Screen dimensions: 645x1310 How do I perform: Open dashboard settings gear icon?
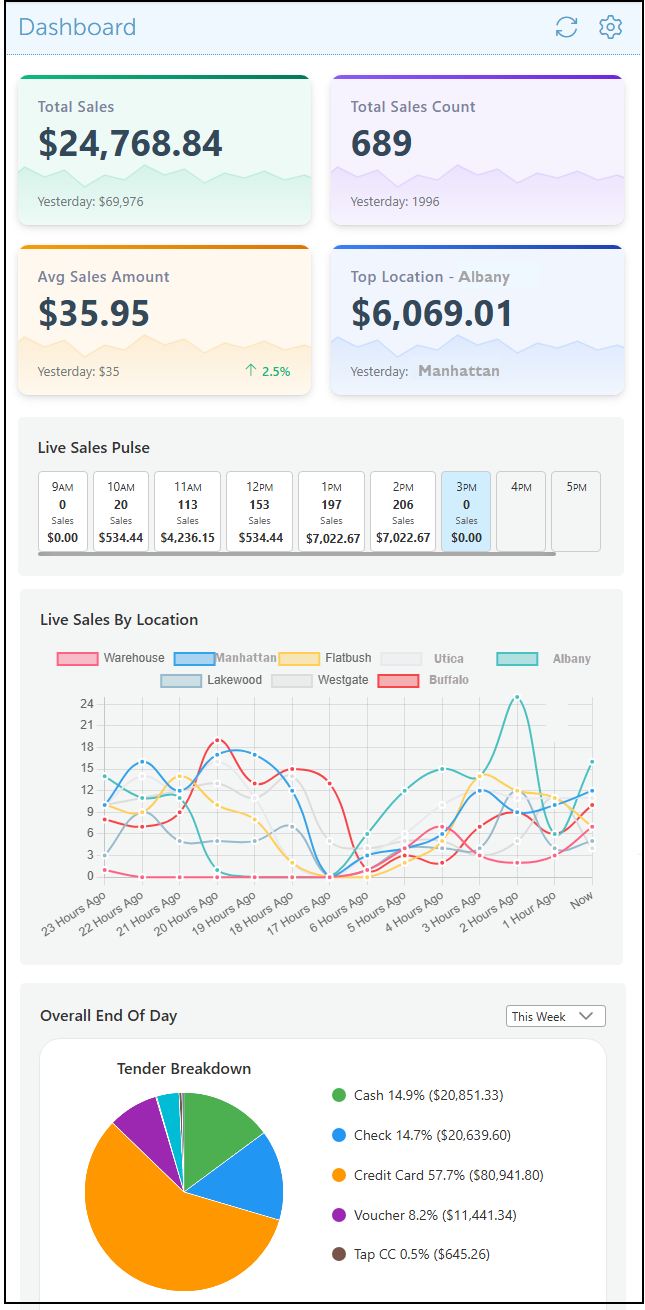[x=610, y=27]
